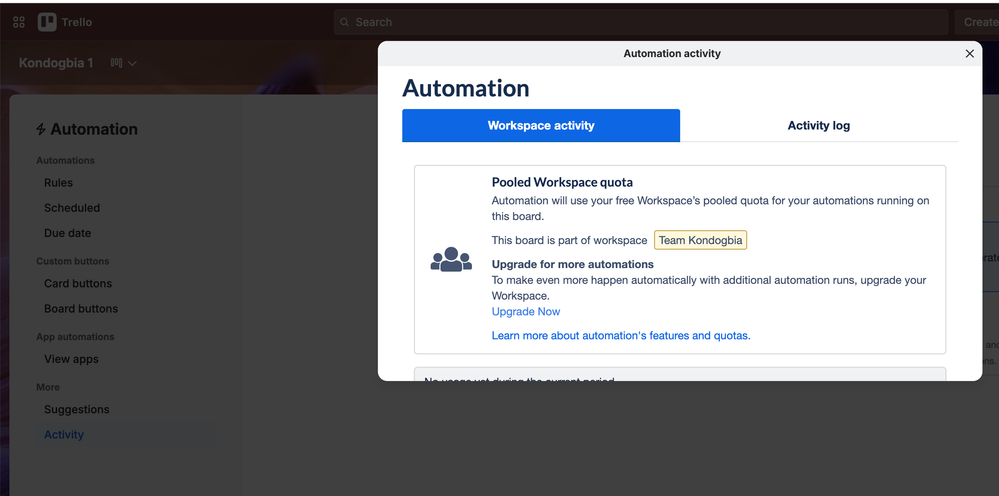Open the board view switcher dropdown
Image resolution: width=999 pixels, height=496 pixels.
click(124, 63)
